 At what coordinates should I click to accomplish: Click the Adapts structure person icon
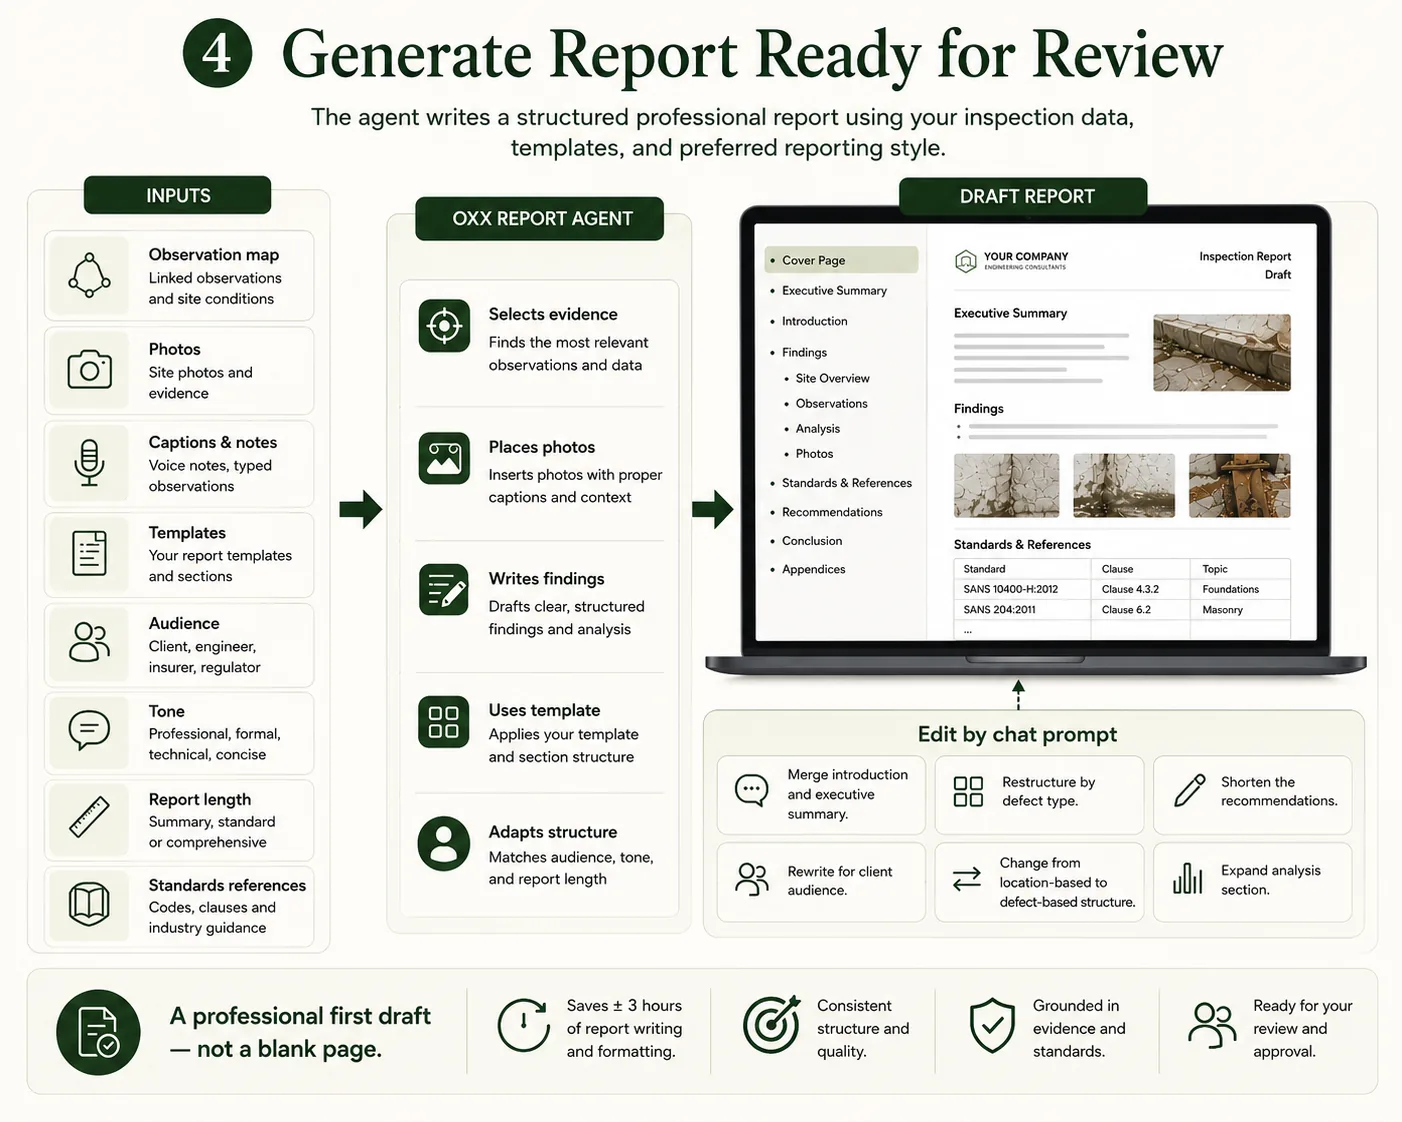[444, 845]
